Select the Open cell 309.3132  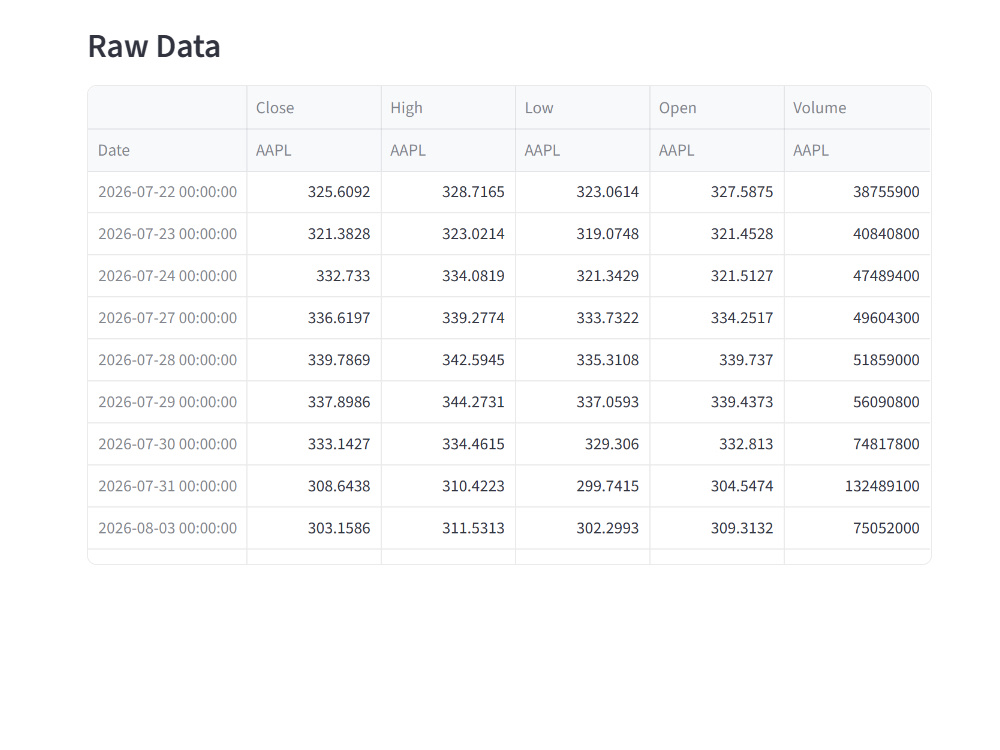(x=717, y=529)
